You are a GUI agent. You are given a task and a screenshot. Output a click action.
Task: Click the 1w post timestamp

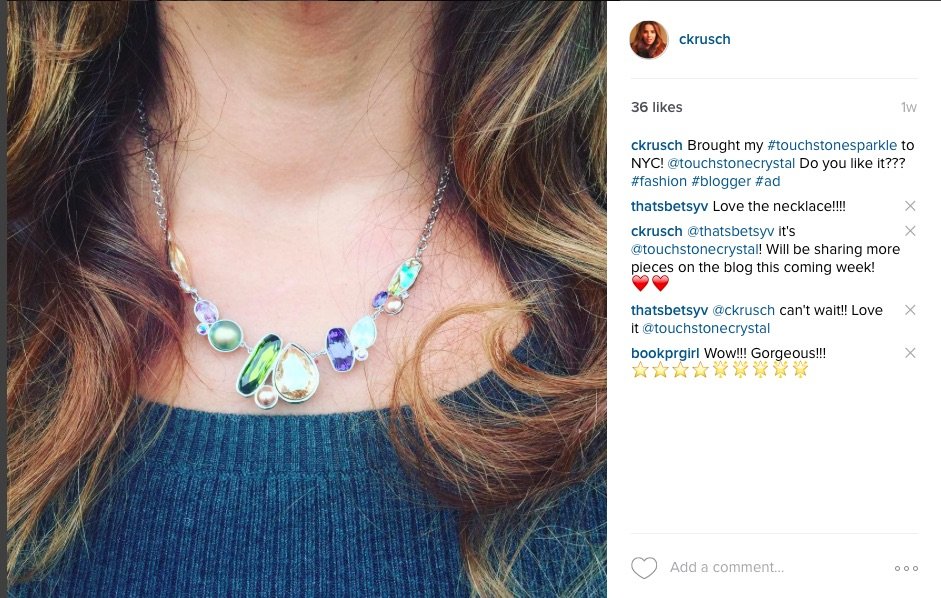[x=908, y=107]
